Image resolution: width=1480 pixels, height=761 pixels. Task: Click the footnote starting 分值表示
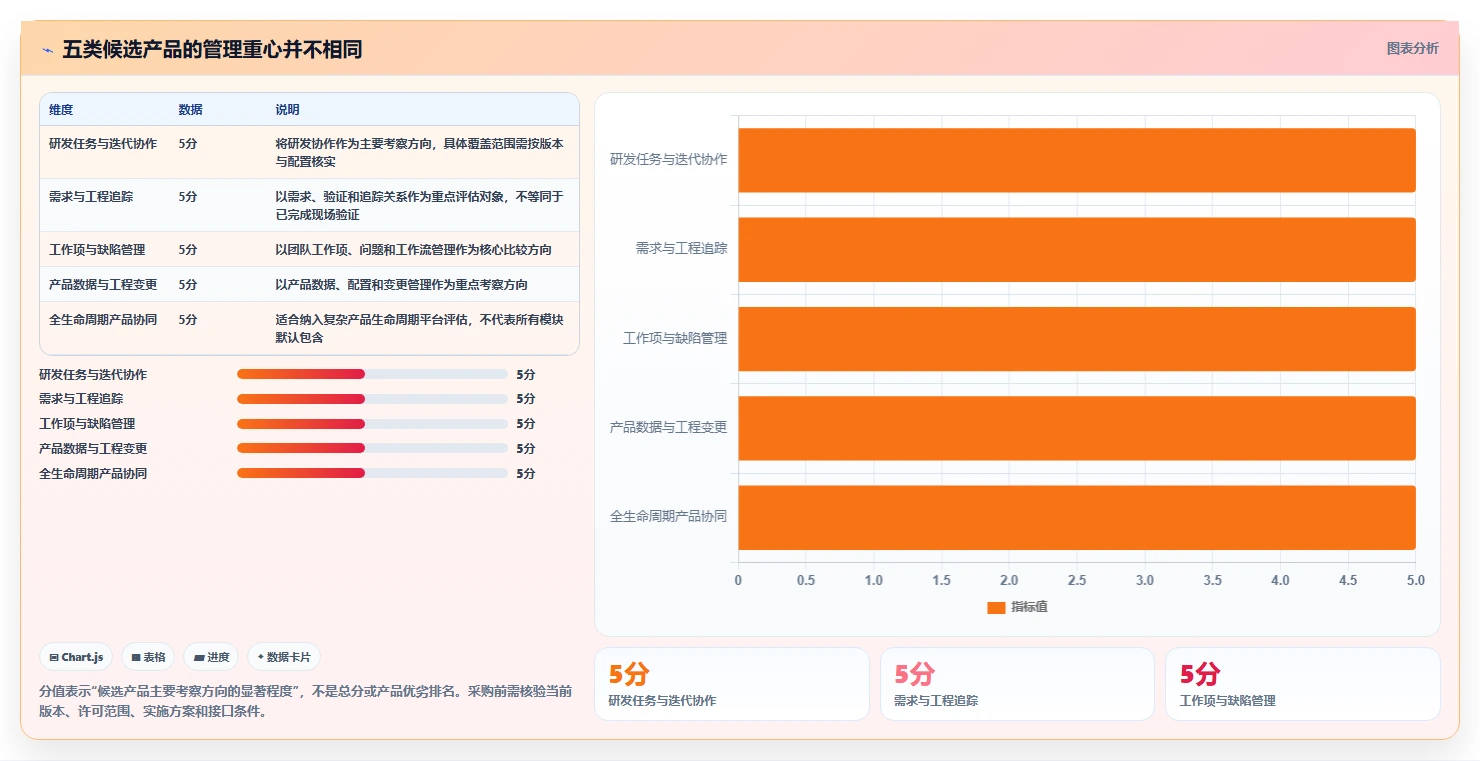[306, 702]
